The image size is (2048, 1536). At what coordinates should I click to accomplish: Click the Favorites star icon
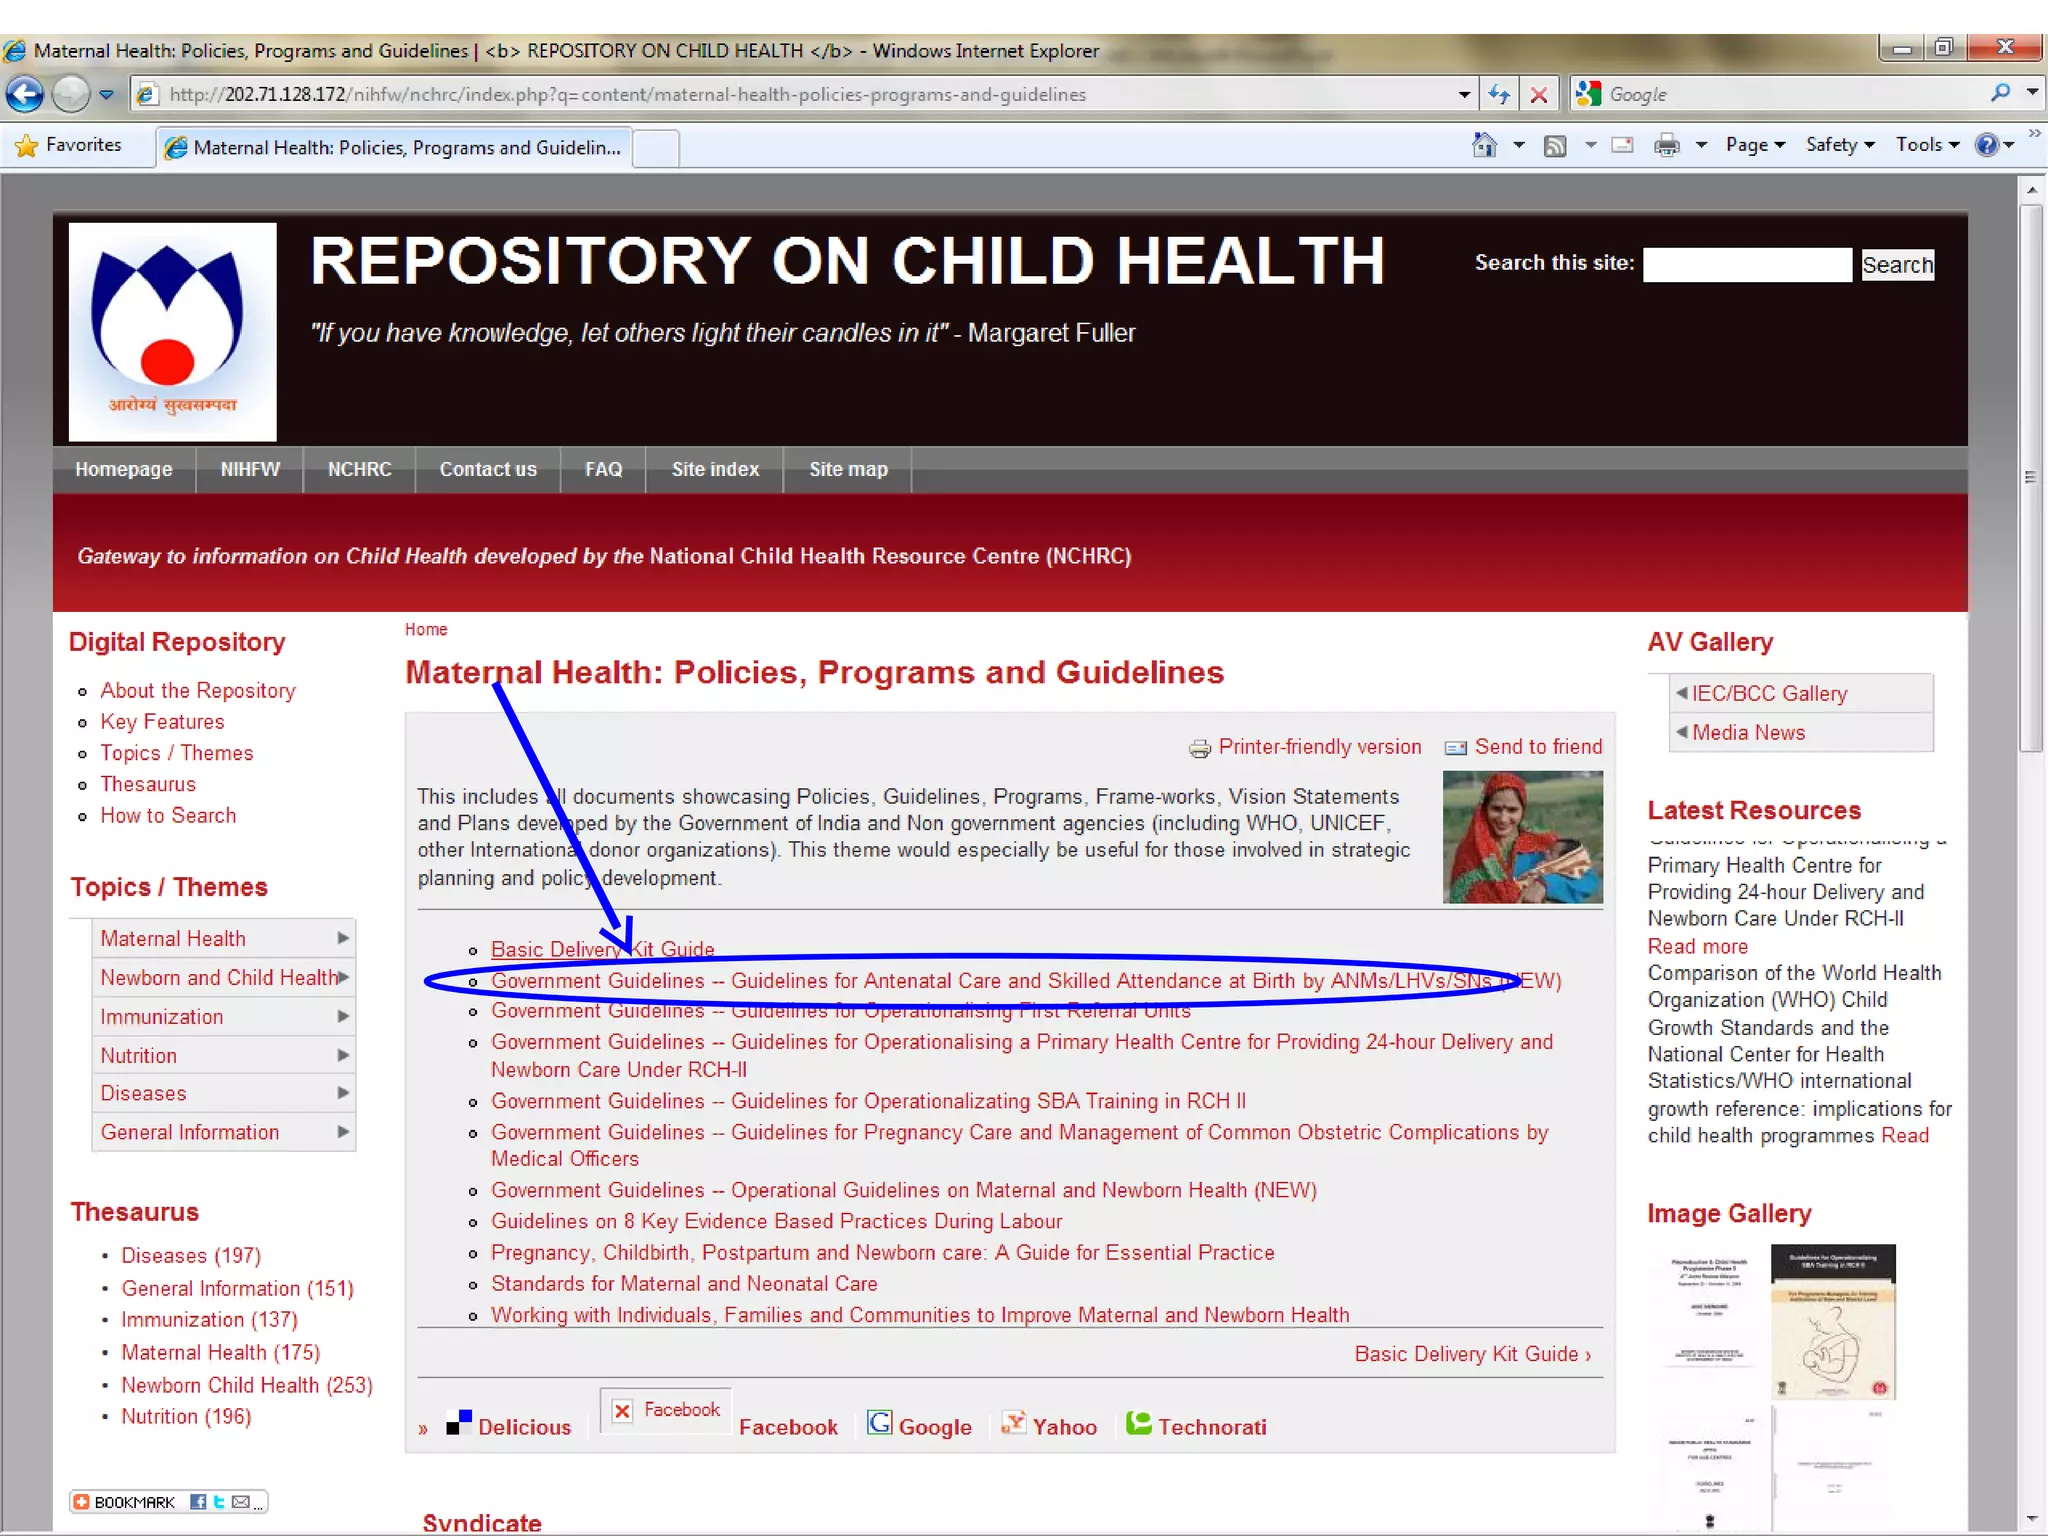click(x=26, y=146)
